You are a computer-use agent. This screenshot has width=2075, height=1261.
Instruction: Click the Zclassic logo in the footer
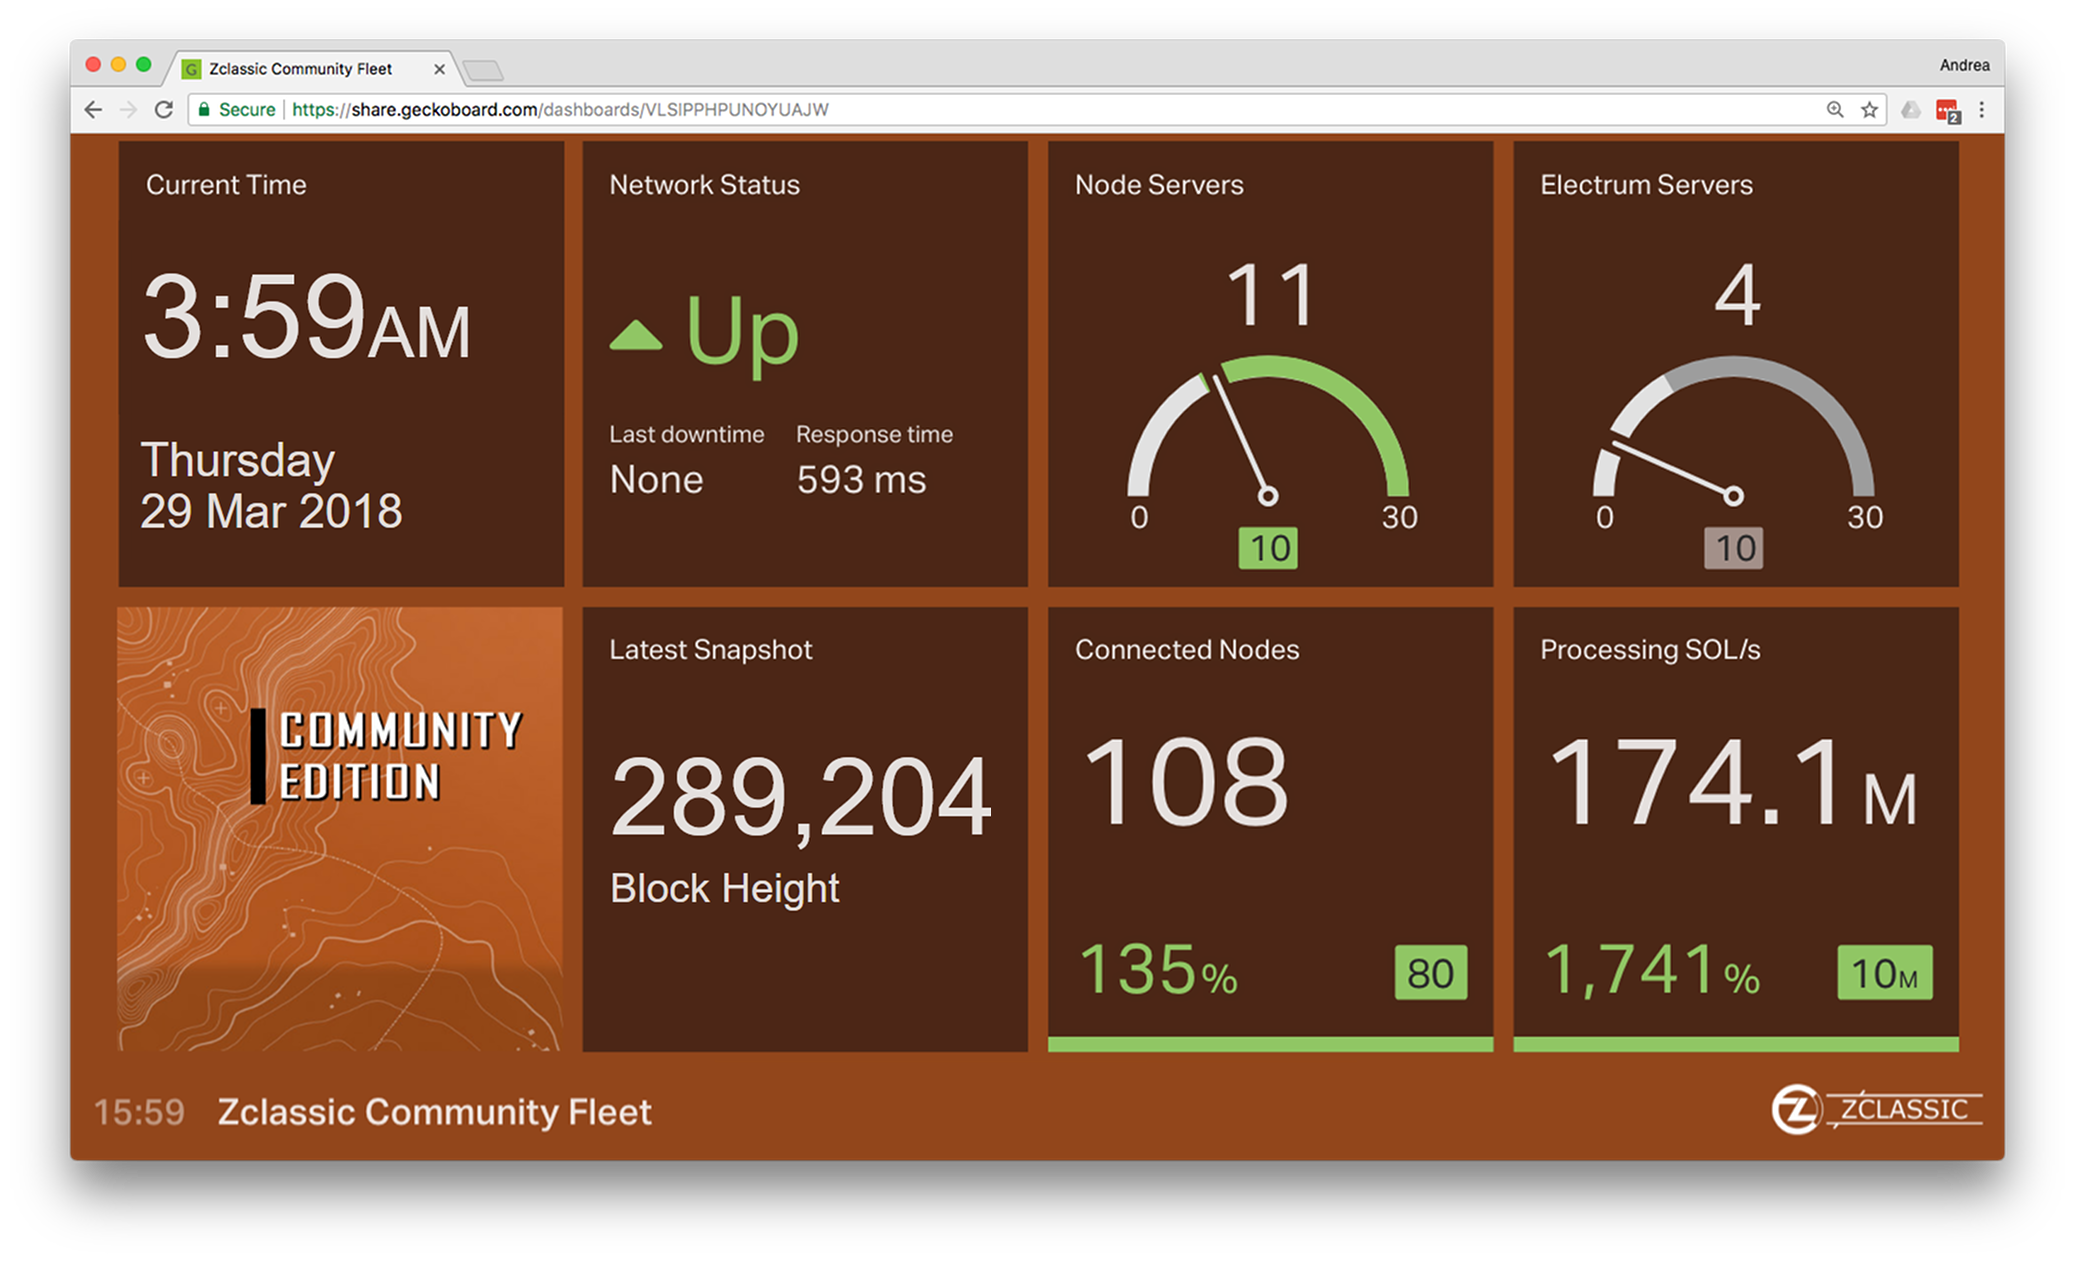point(1876,1109)
